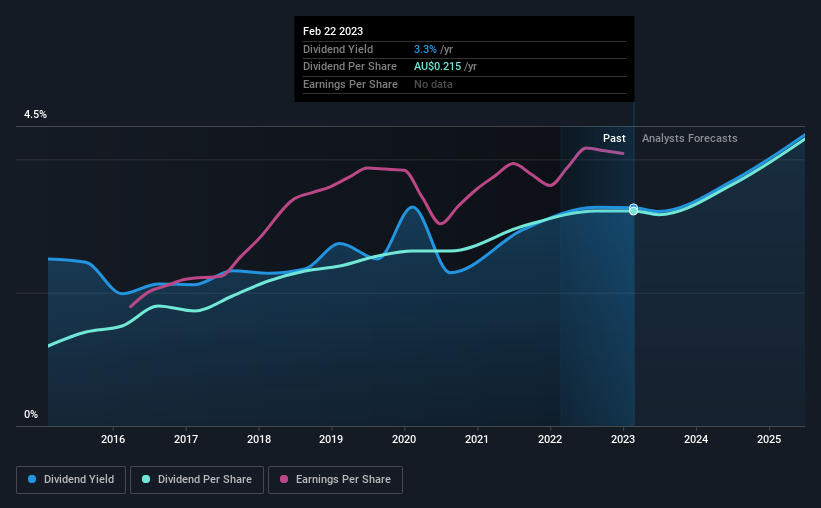Select the 2025 x-axis label
Screen dimensions: 821x508
pos(769,439)
